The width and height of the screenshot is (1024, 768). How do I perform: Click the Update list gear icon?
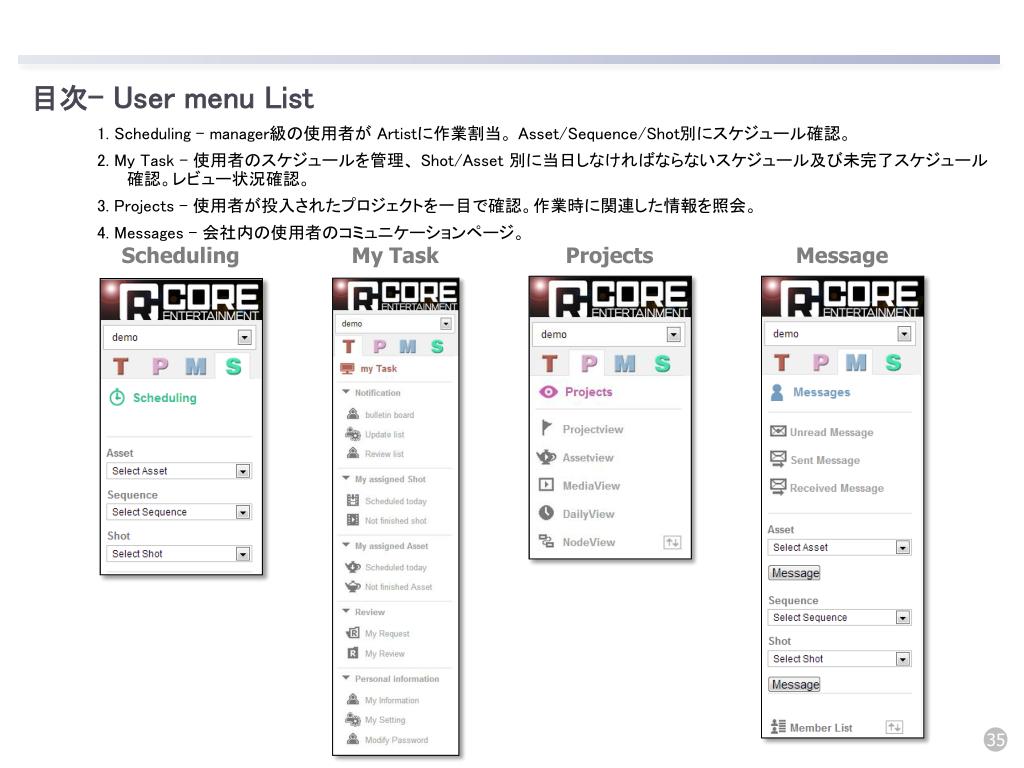pos(353,434)
